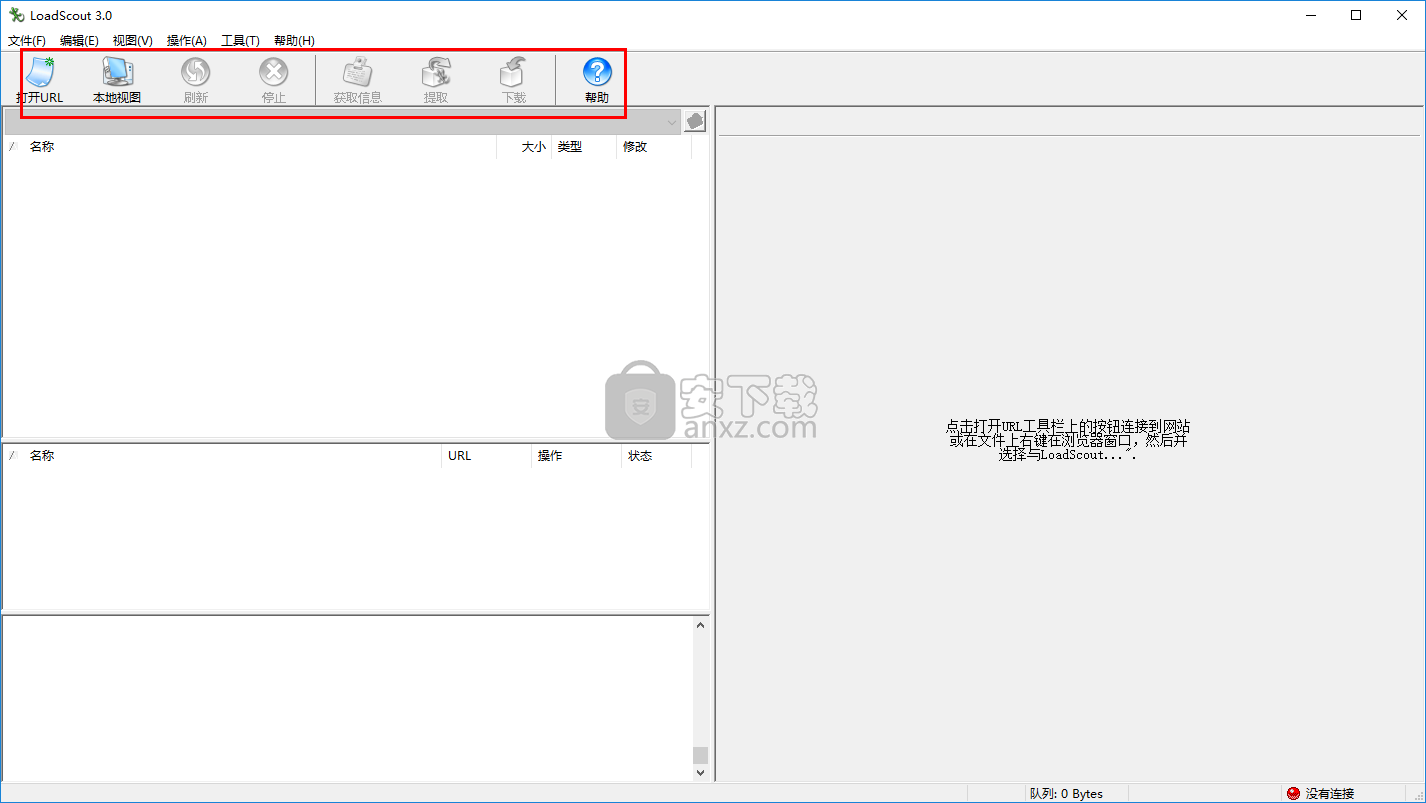Sort queue list by 状态 column

pyautogui.click(x=657, y=456)
